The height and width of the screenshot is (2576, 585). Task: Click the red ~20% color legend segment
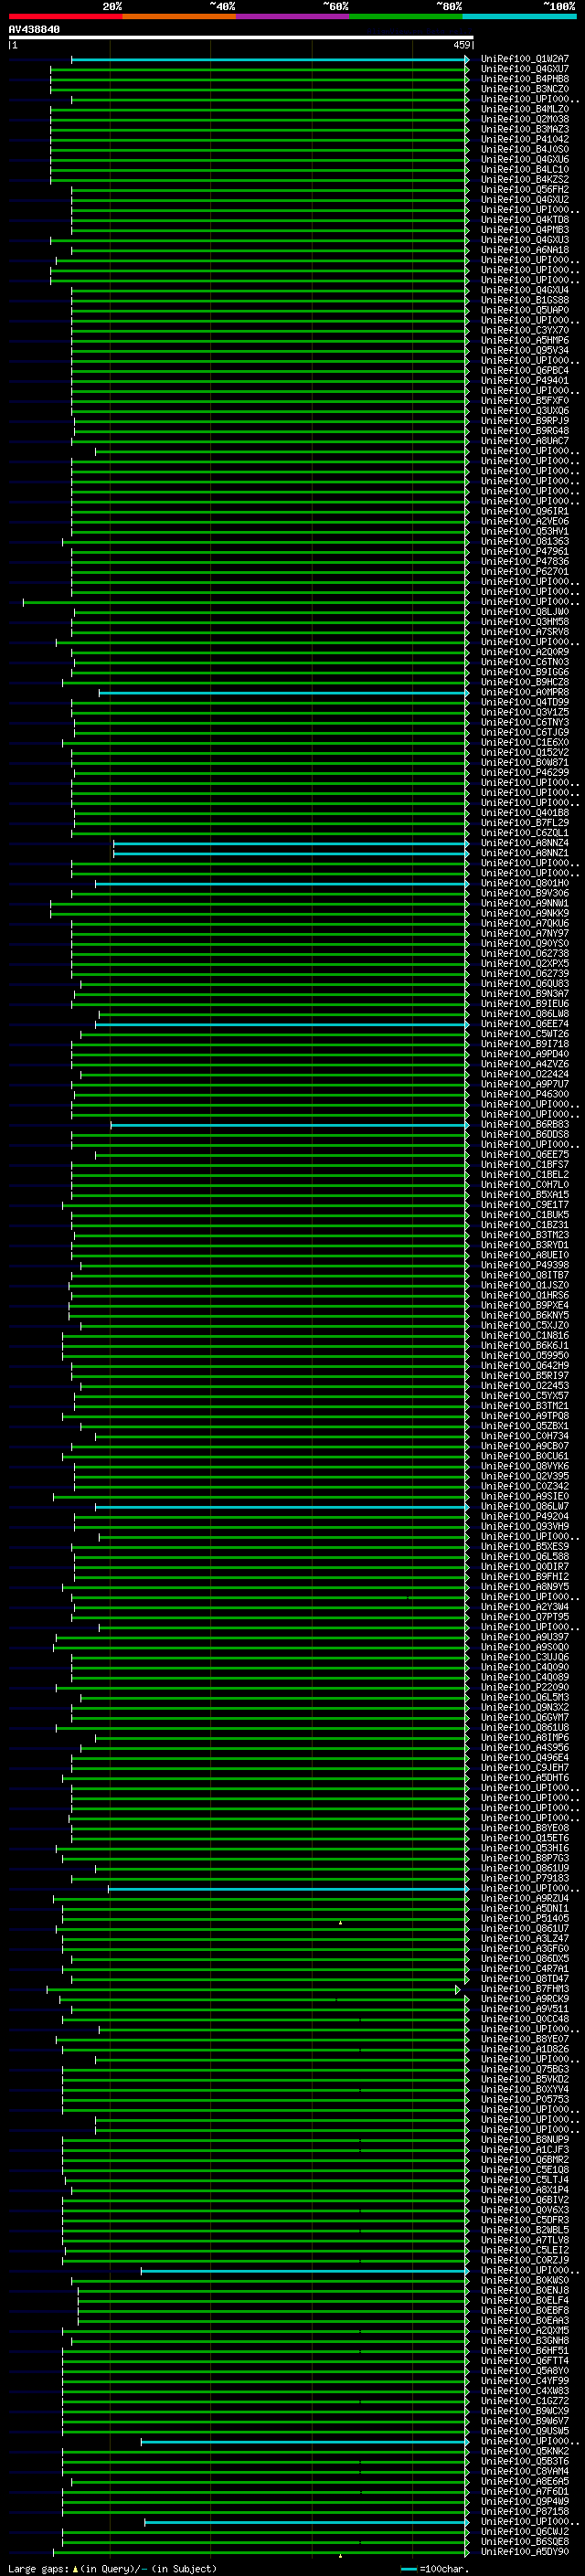65,16
